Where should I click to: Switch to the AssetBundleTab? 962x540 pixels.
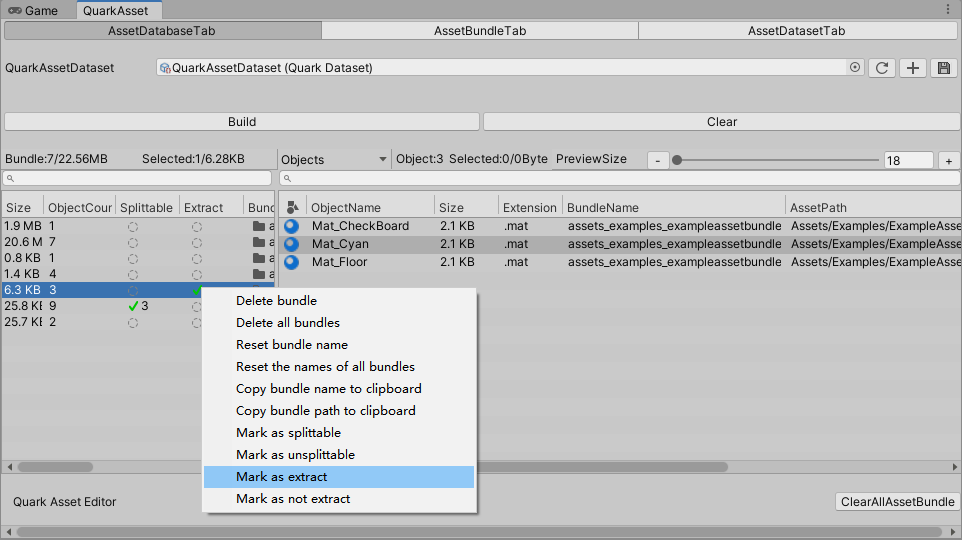[x=480, y=31]
